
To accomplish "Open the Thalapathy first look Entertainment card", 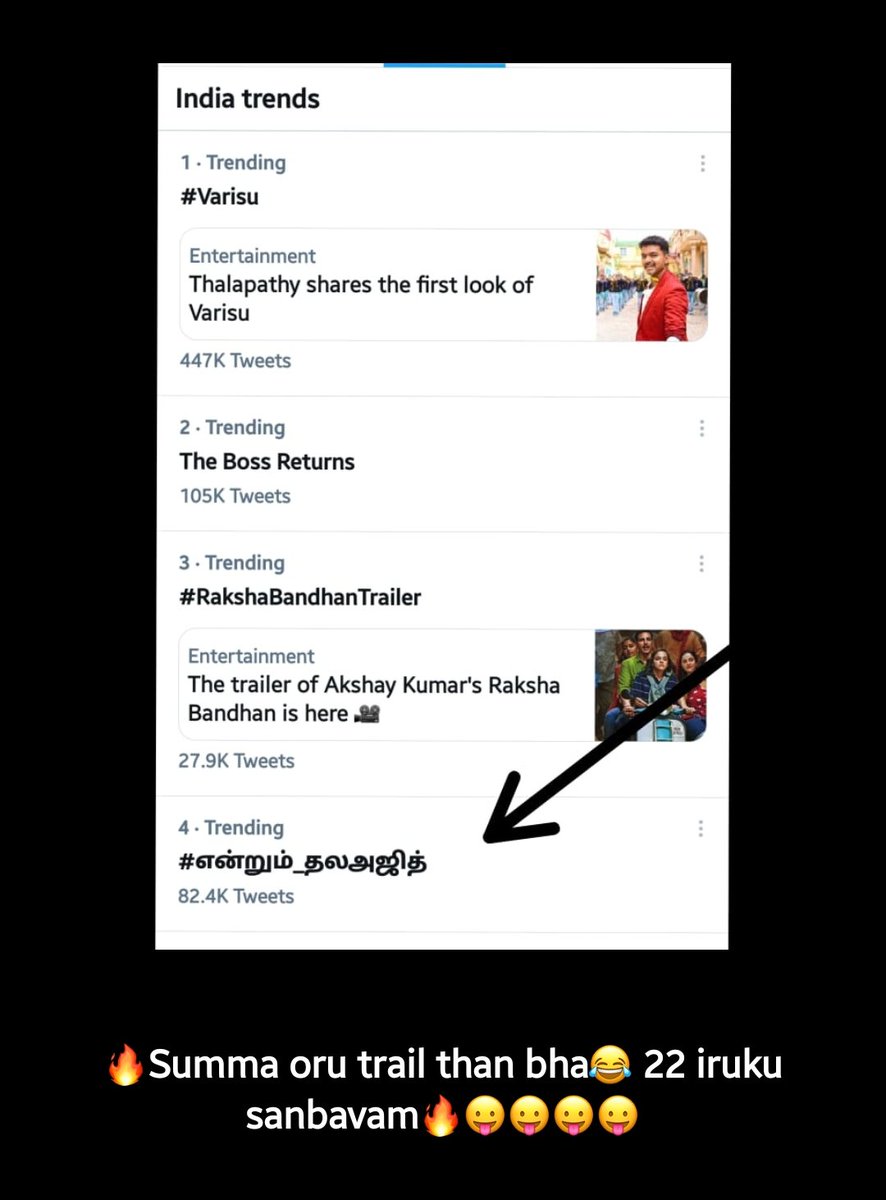I will pos(443,286).
